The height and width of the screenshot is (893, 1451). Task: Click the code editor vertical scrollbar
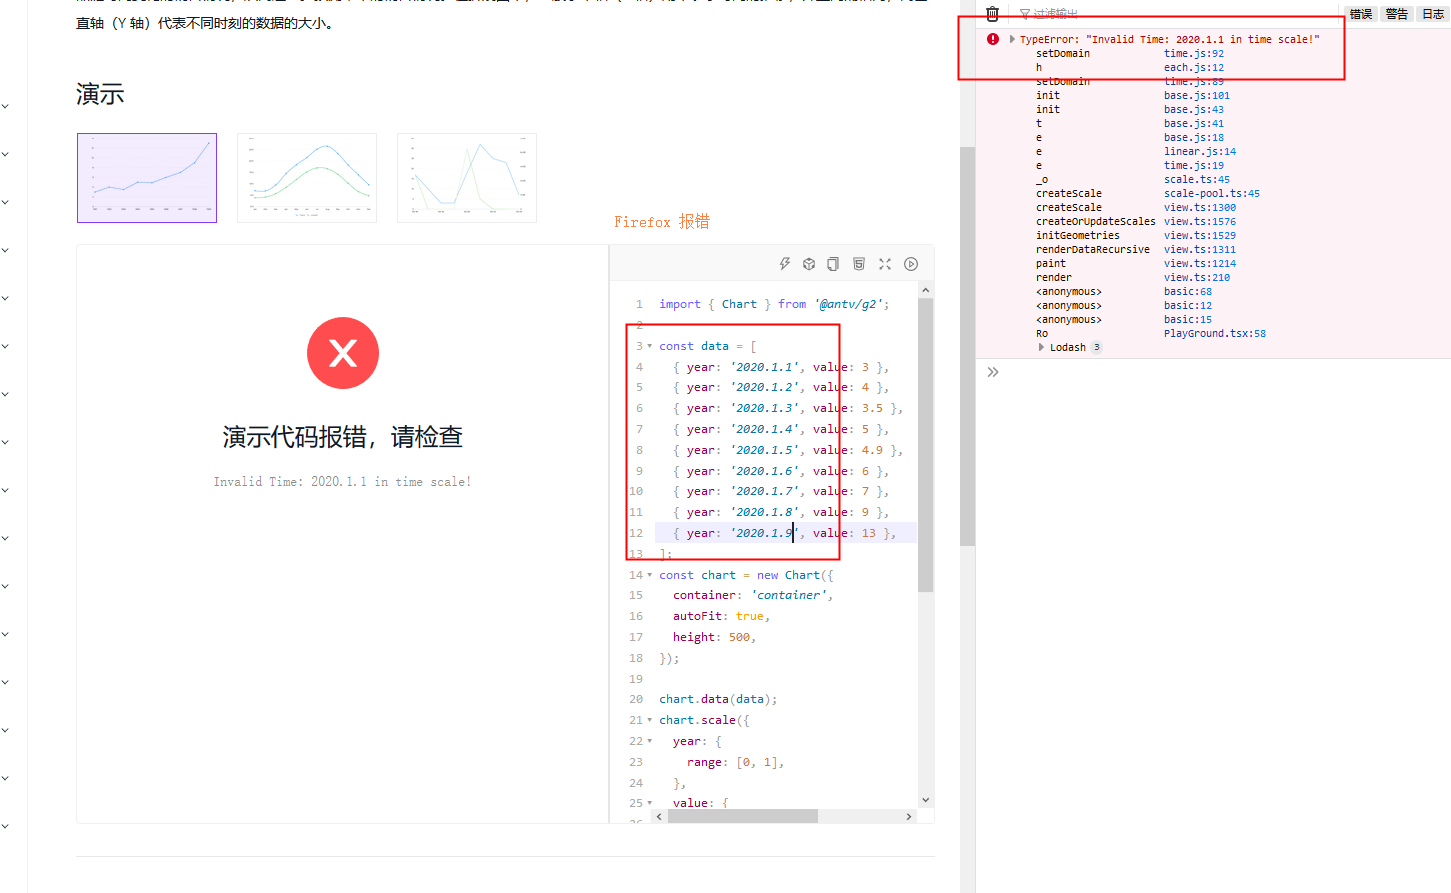[x=925, y=445]
